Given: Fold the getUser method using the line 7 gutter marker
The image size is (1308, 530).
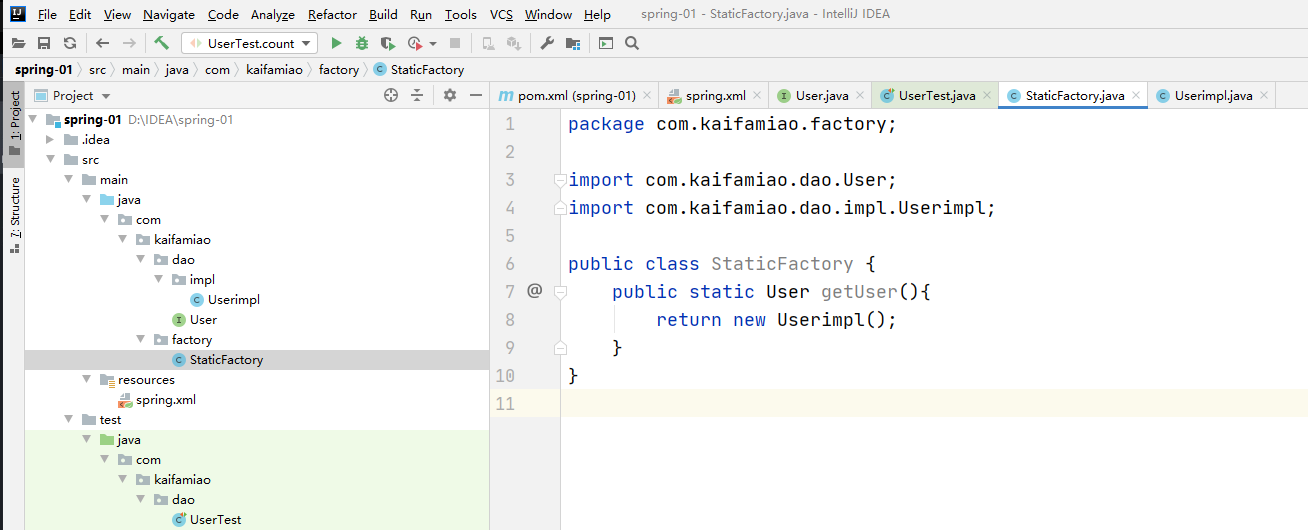Looking at the screenshot, I should pos(560,292).
